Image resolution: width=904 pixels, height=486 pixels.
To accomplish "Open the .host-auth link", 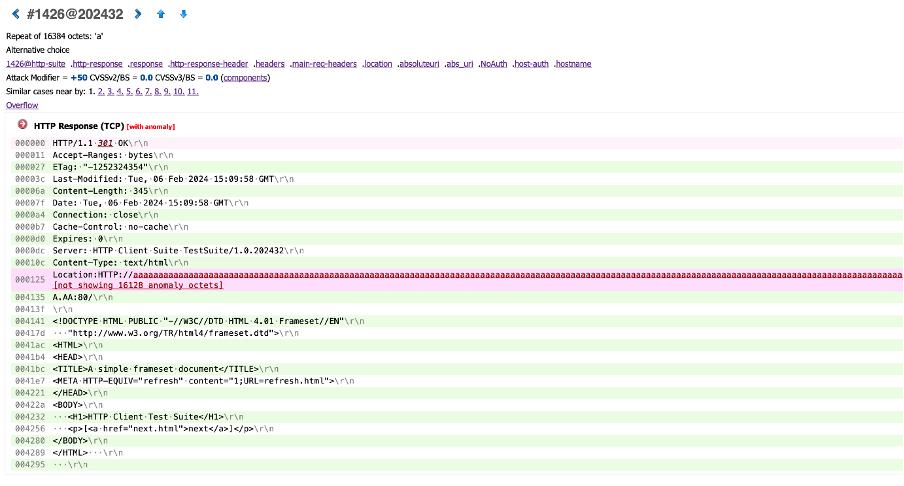I will (x=530, y=64).
